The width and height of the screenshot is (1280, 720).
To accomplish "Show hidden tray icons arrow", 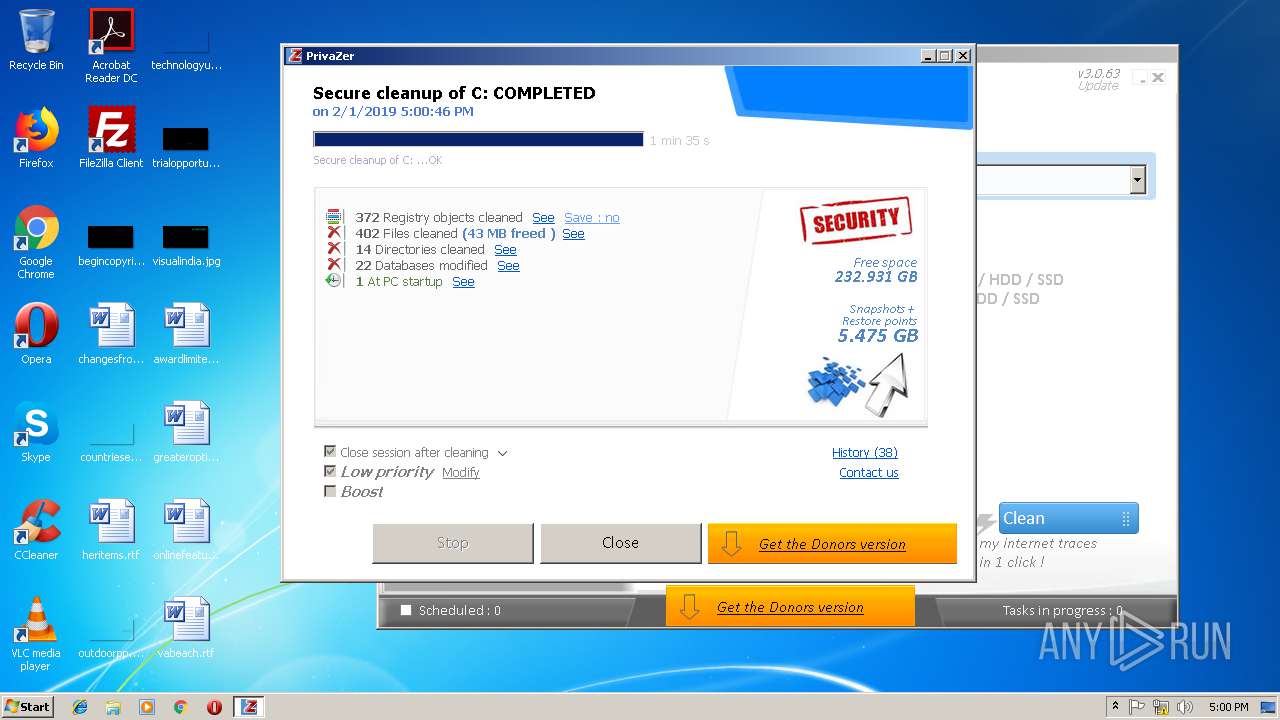I will pyautogui.click(x=1115, y=707).
